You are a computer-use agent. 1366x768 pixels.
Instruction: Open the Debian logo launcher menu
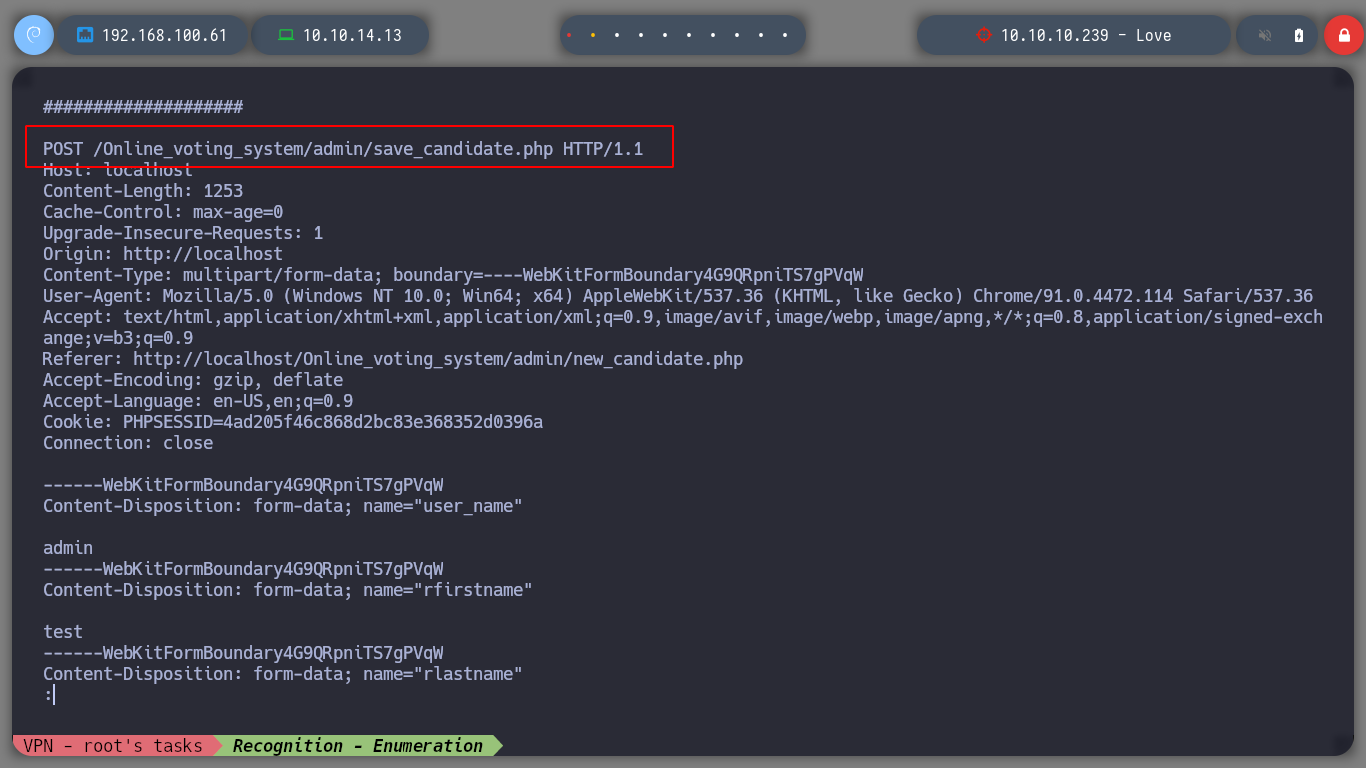[33, 35]
